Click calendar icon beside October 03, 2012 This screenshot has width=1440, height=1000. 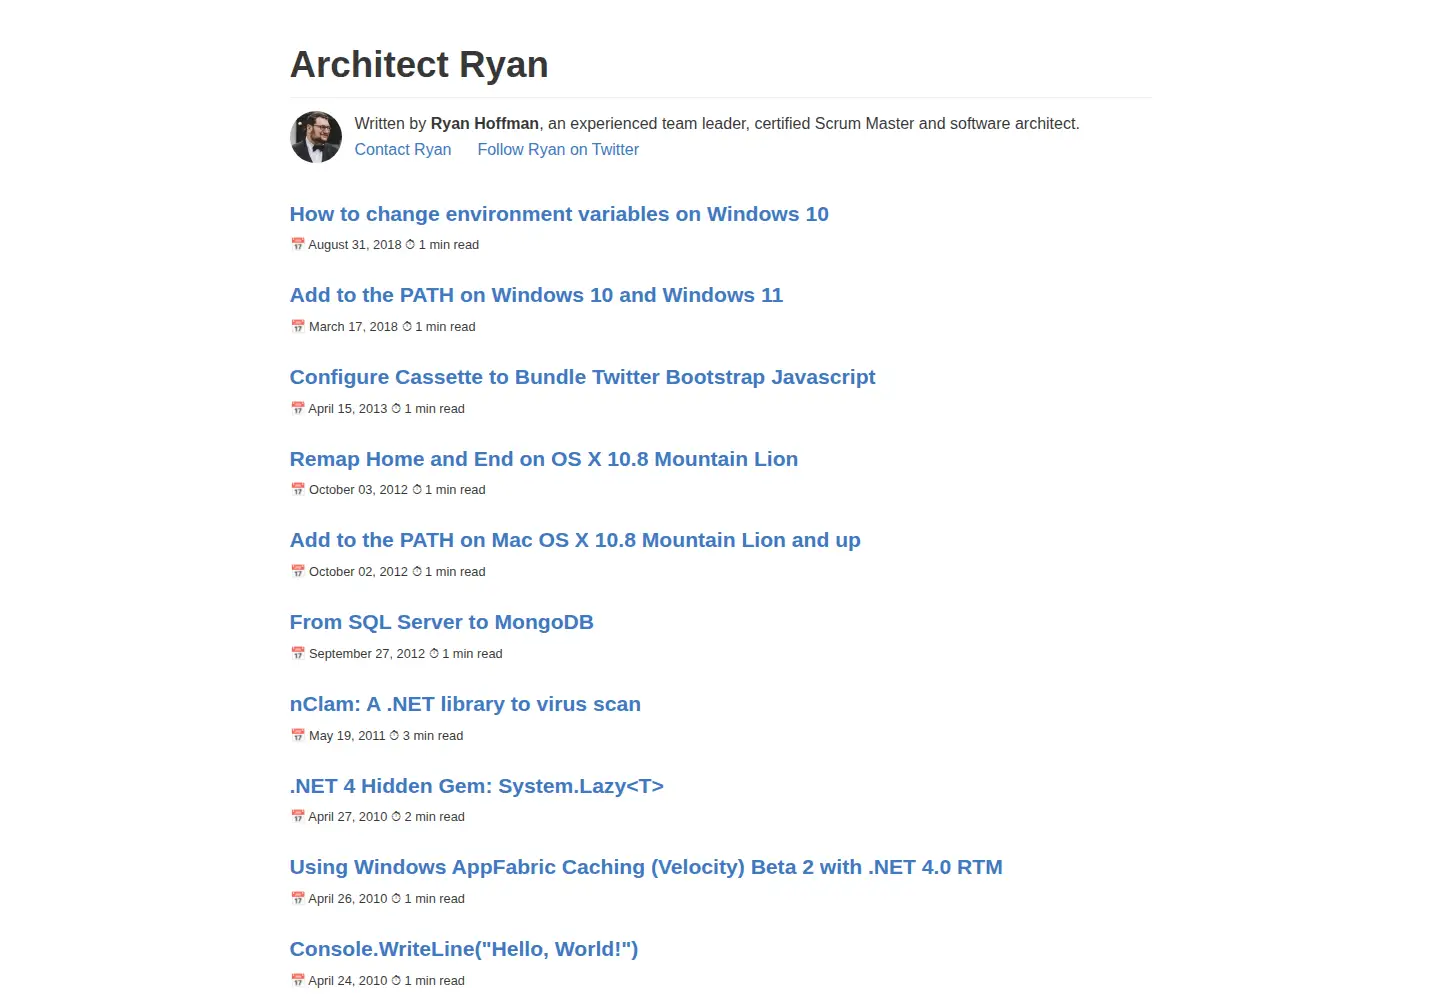coord(297,489)
